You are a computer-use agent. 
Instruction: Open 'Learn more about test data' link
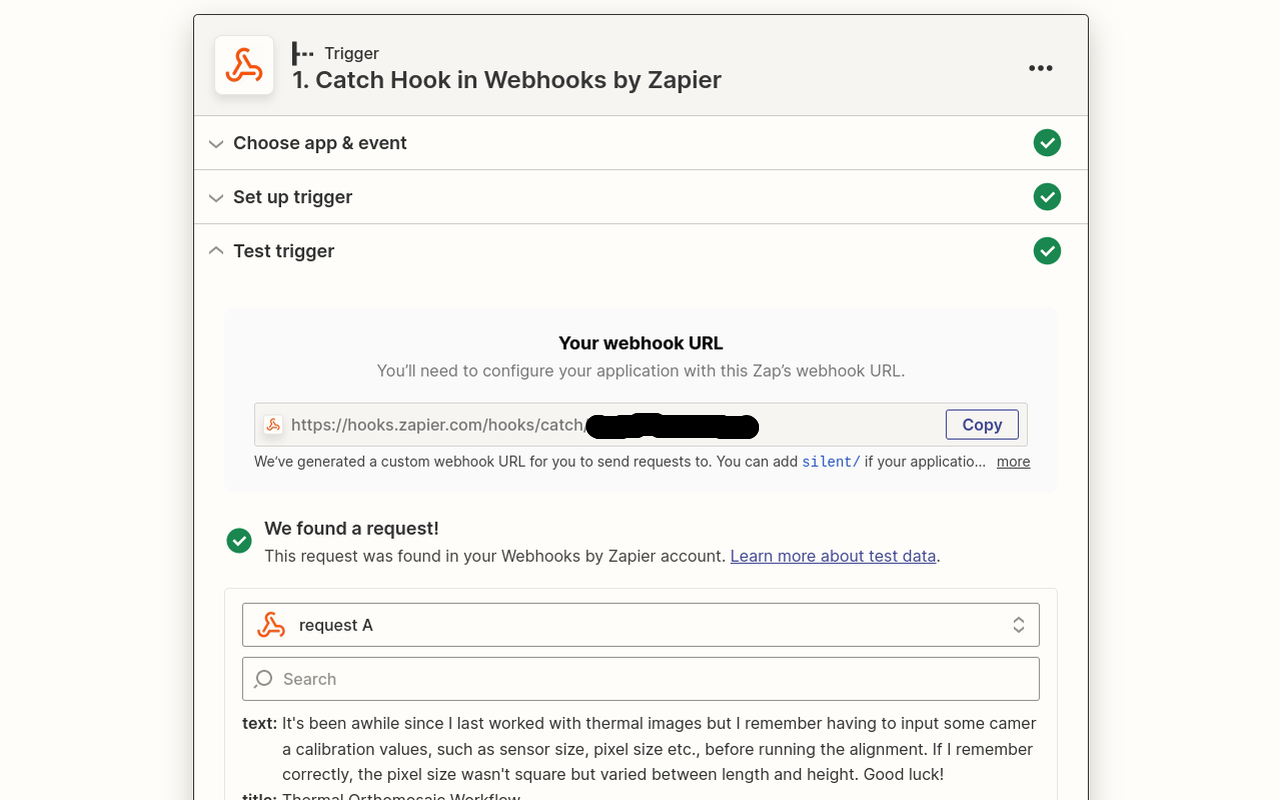click(x=833, y=556)
